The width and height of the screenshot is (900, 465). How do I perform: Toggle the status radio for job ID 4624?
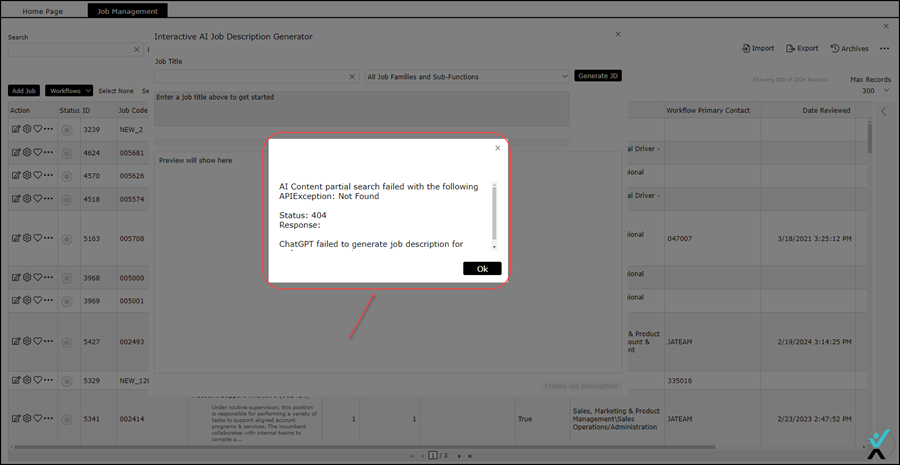pos(67,153)
